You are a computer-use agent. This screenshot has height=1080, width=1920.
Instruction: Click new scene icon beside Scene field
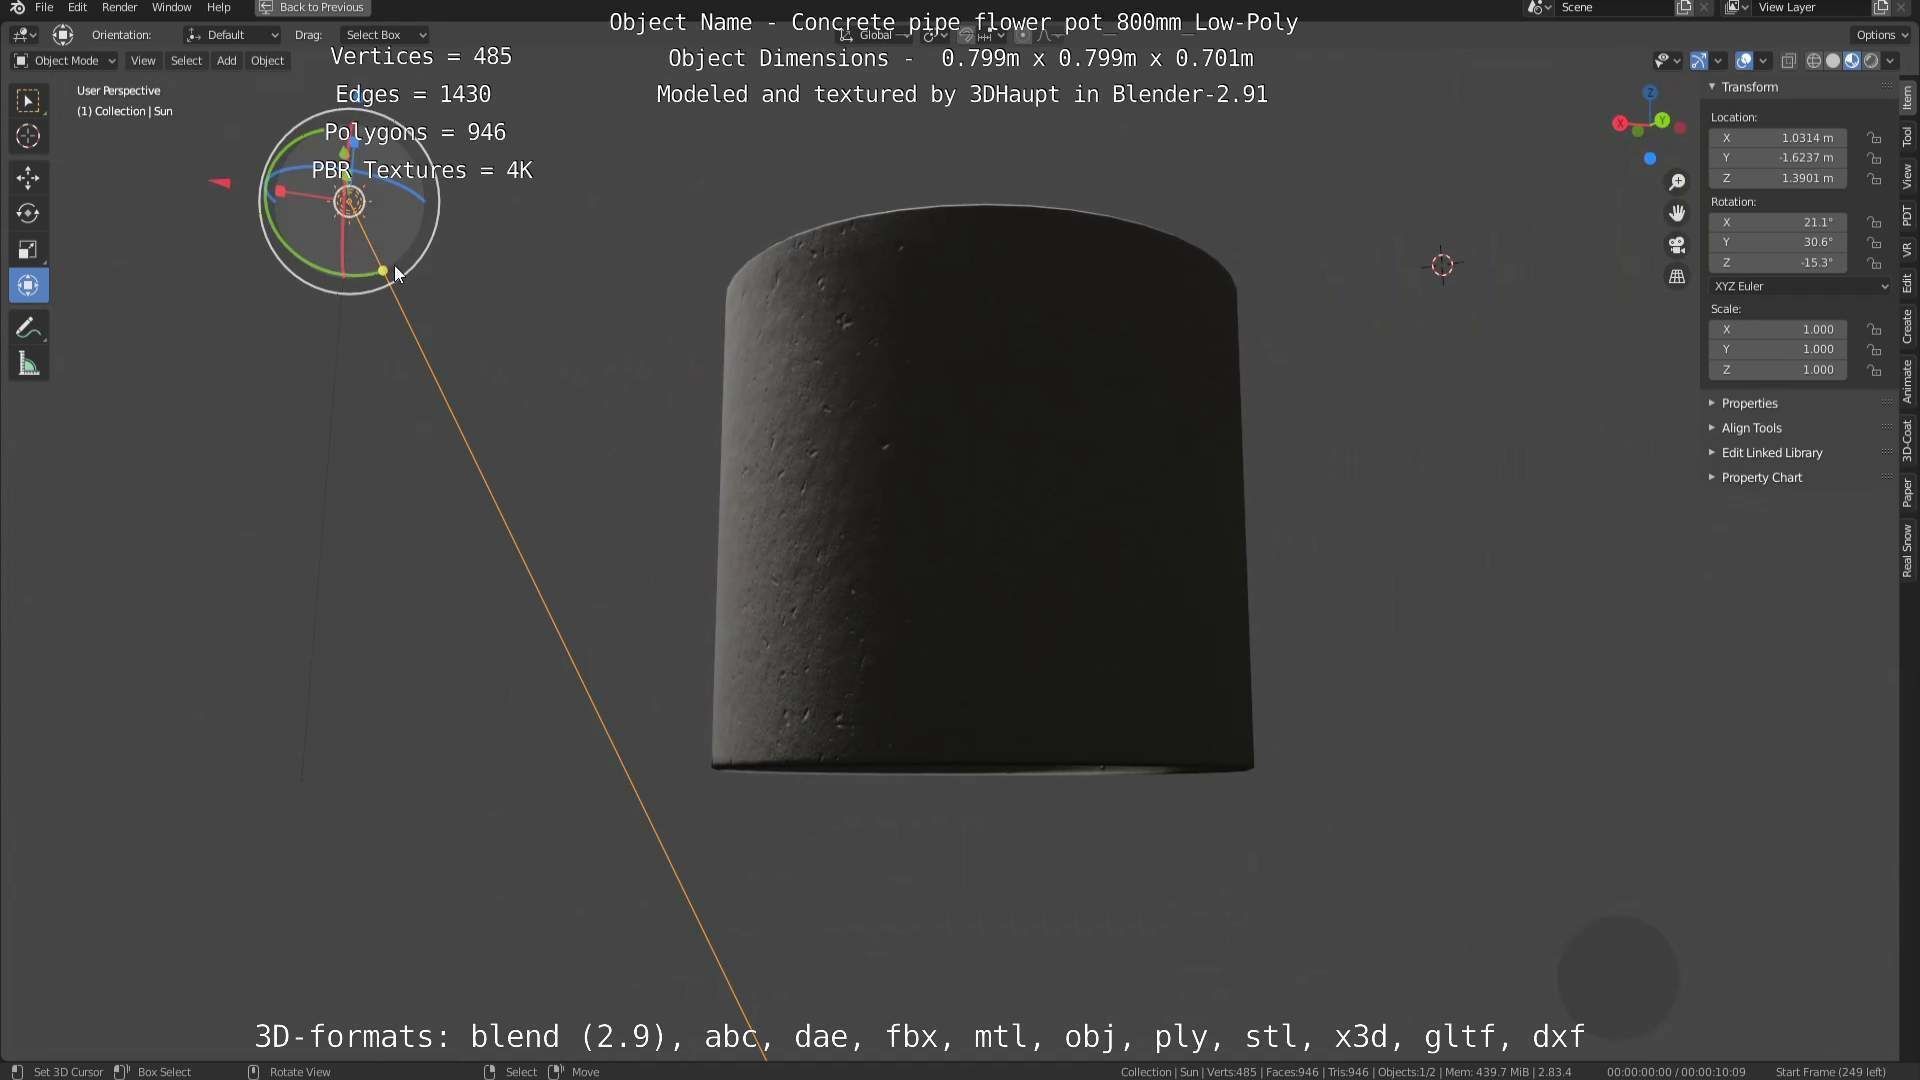tap(1684, 7)
